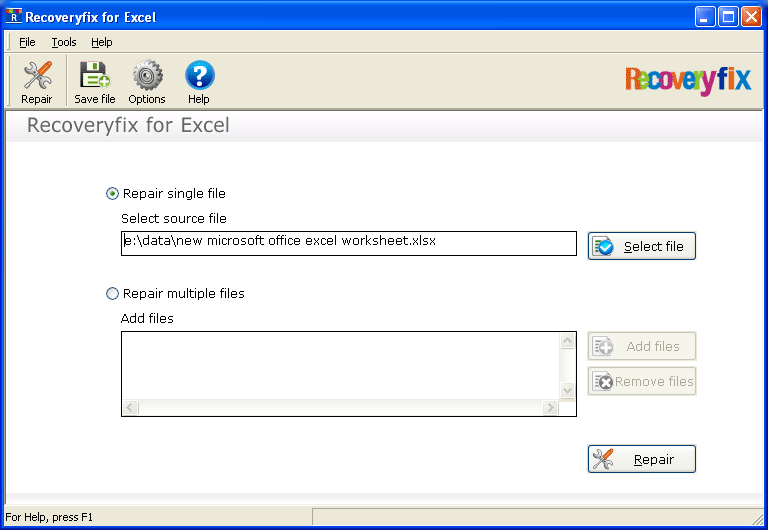Click the Add files button
Image resolution: width=768 pixels, height=530 pixels.
pyautogui.click(x=642, y=346)
